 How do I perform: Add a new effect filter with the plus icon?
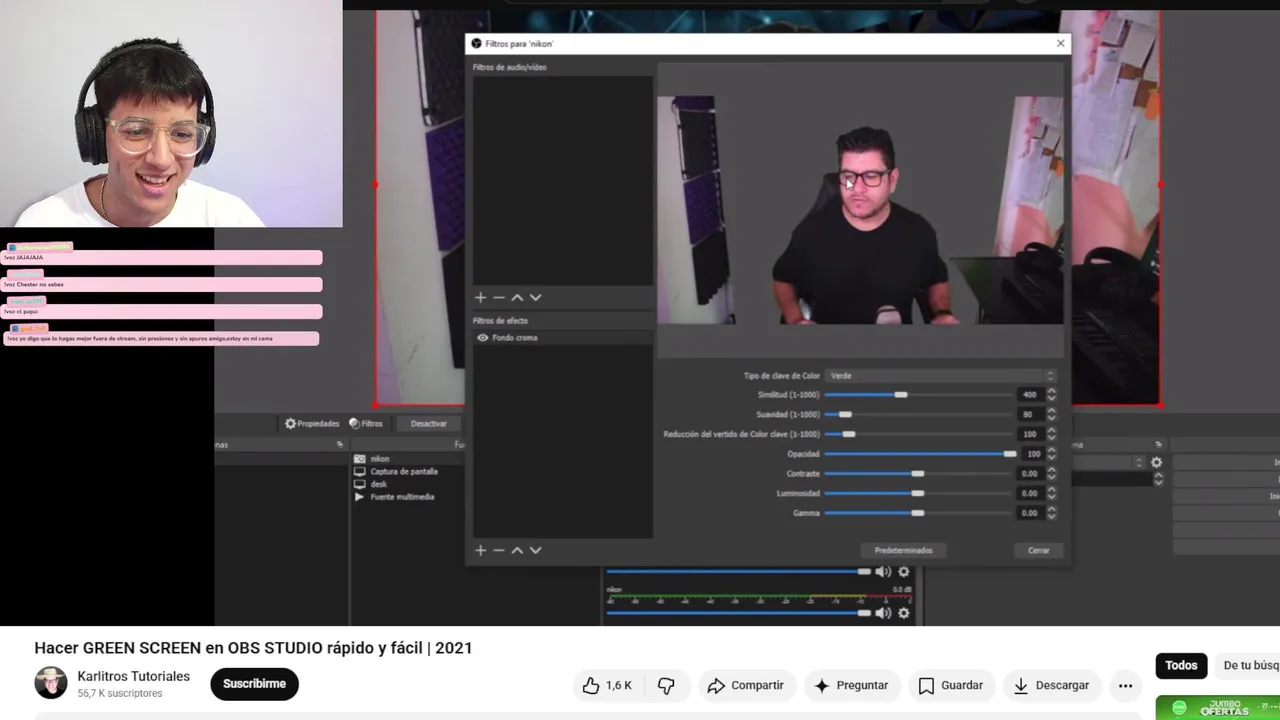(x=480, y=550)
